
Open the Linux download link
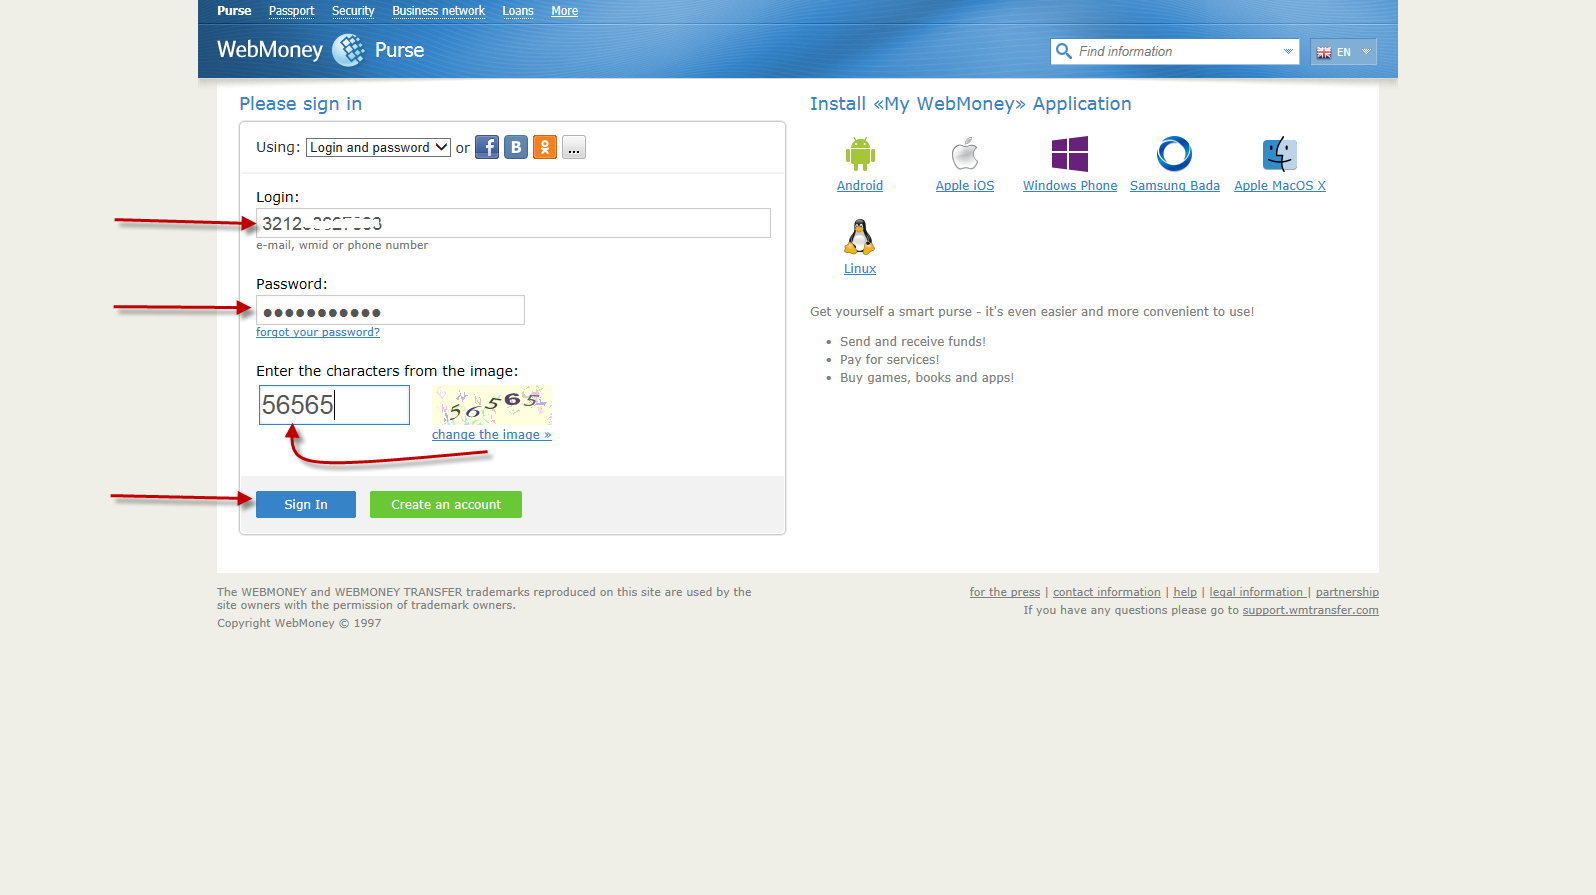860,269
